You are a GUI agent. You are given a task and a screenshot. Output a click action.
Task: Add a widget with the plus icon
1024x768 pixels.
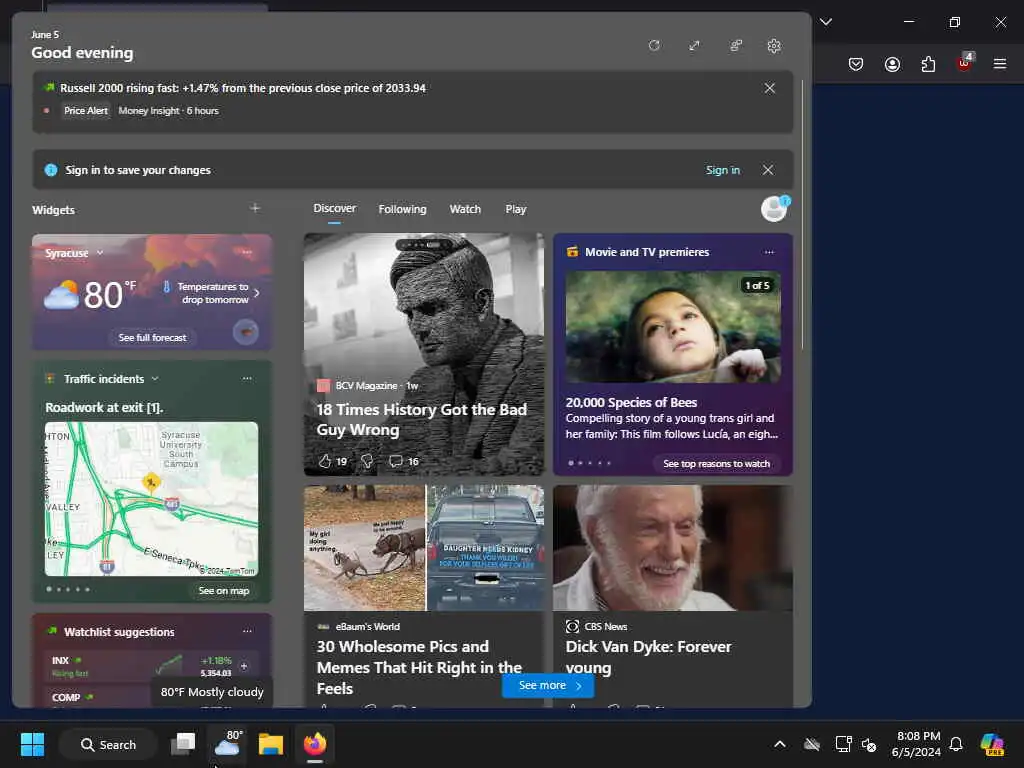(255, 208)
